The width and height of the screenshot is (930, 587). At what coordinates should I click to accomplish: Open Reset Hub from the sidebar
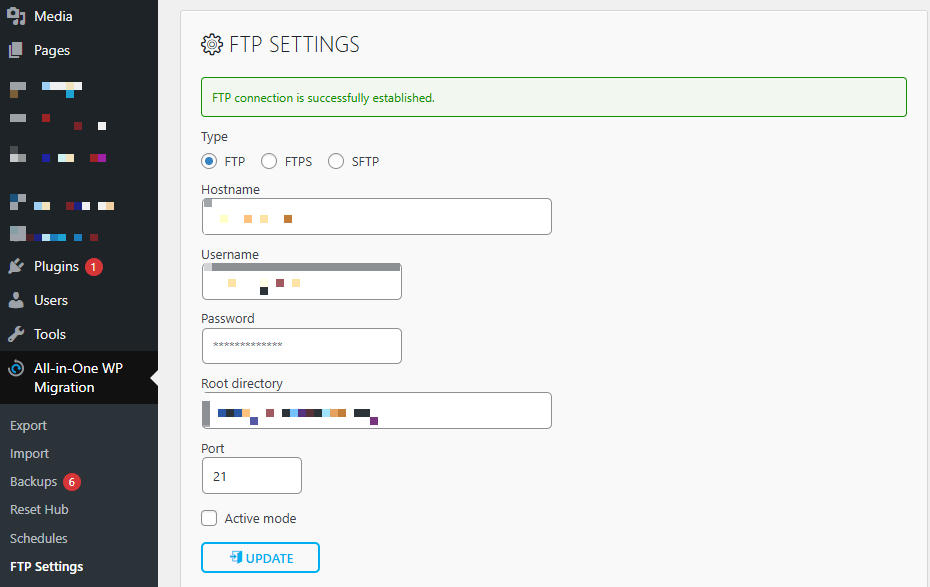[39, 509]
